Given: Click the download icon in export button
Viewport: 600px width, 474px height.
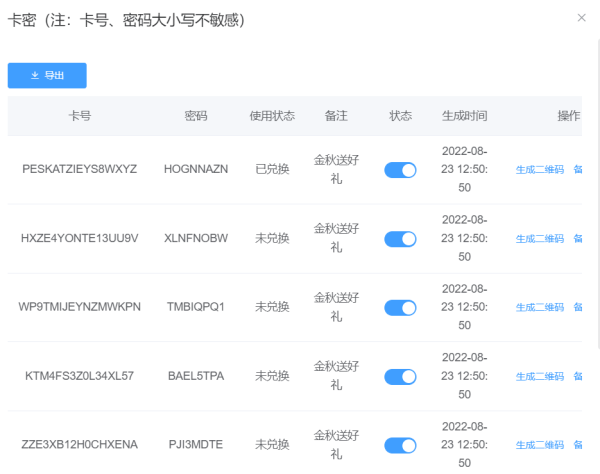Looking at the screenshot, I should point(35,75).
